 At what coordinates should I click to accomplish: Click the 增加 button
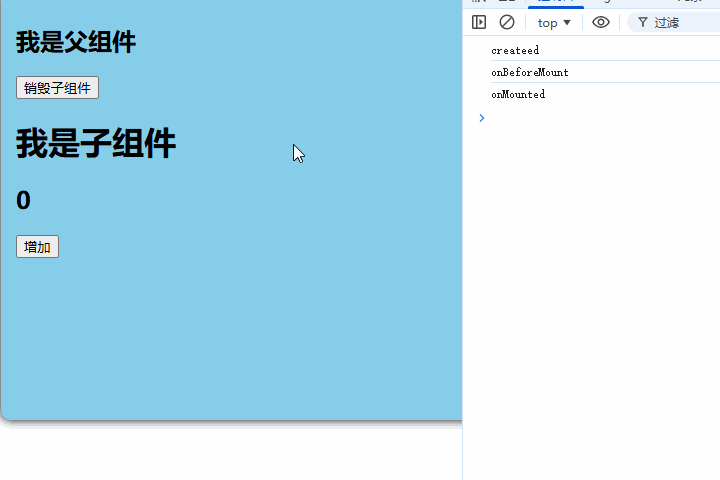(x=37, y=247)
